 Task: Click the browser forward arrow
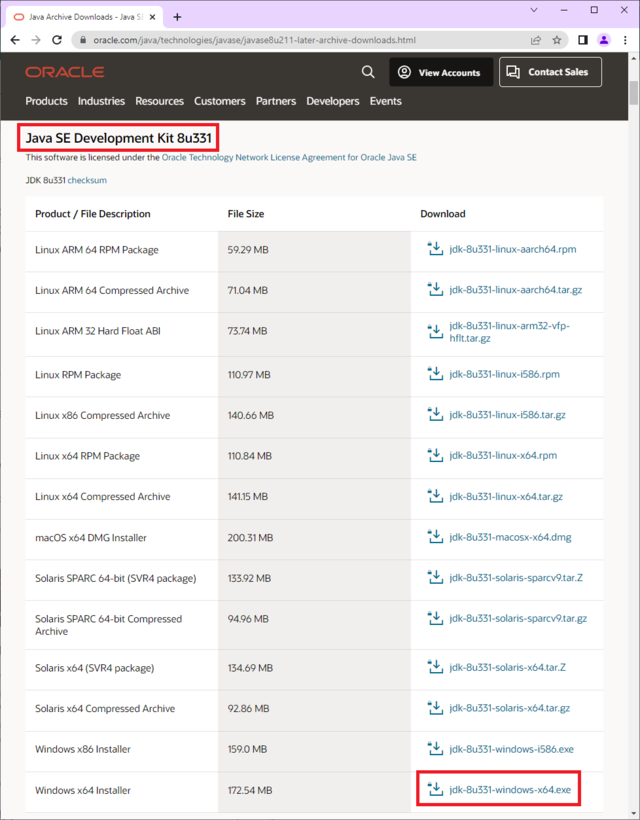pos(36,40)
